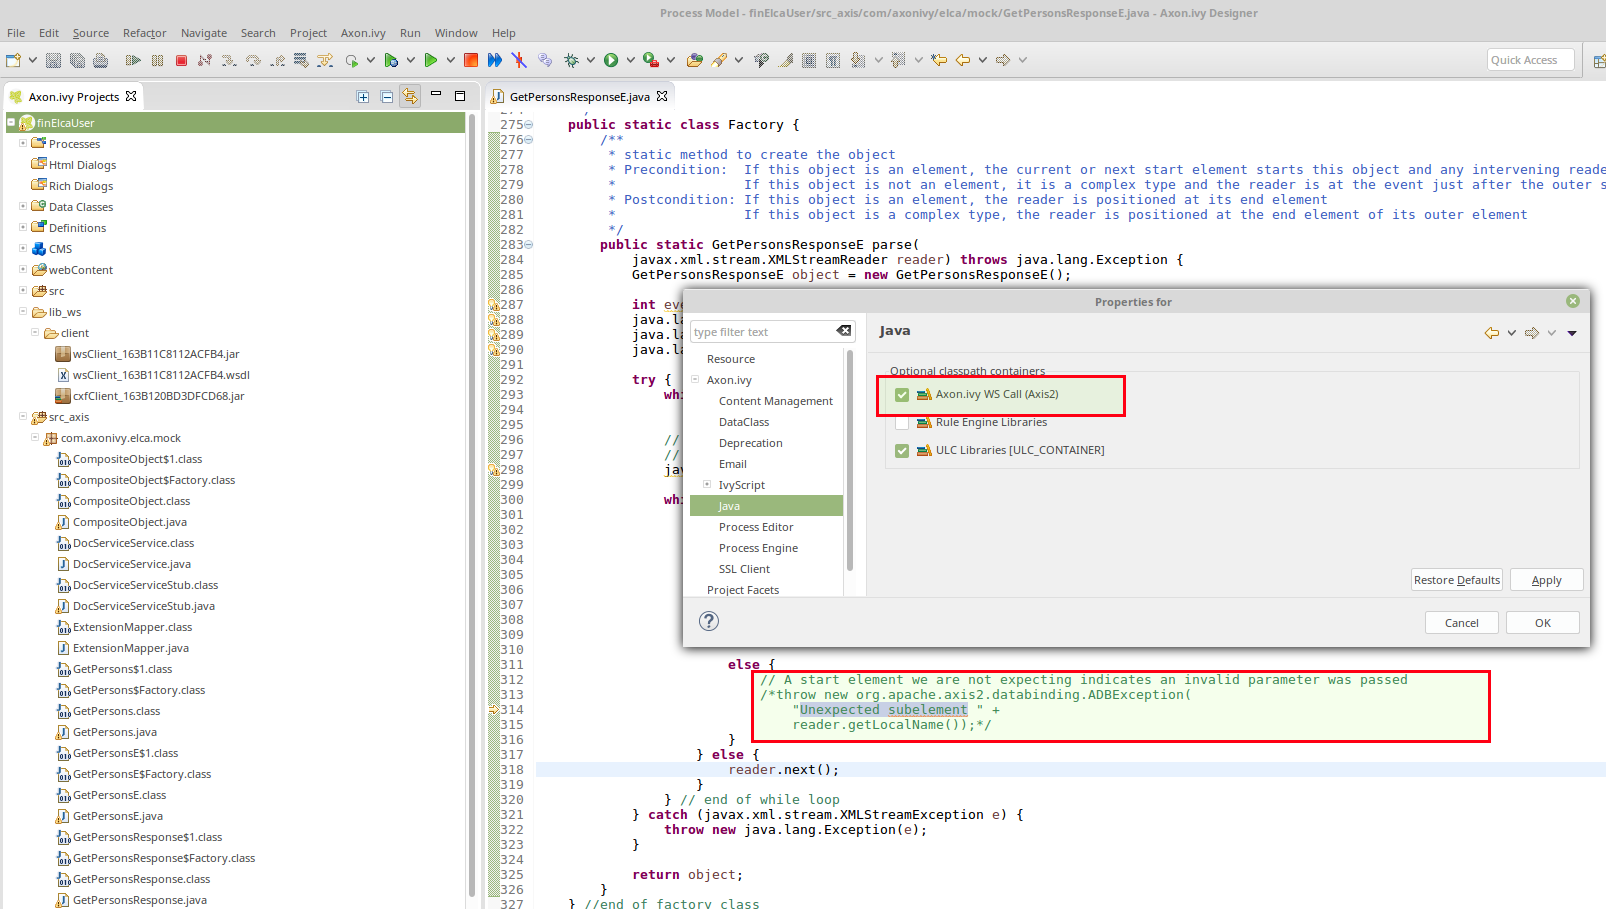Image resolution: width=1606 pixels, height=909 pixels.
Task: Open the Open Perspective icon near Quick Access
Action: (1599, 60)
